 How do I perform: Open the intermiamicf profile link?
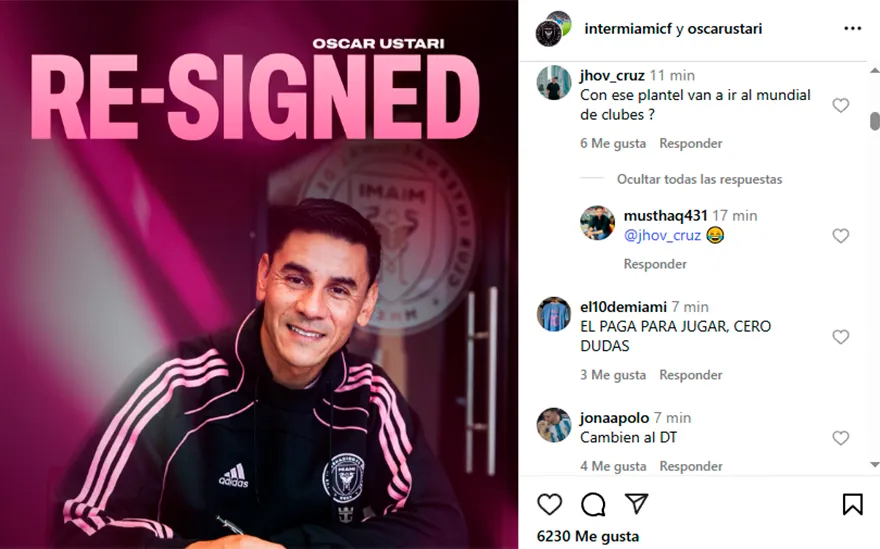(628, 29)
